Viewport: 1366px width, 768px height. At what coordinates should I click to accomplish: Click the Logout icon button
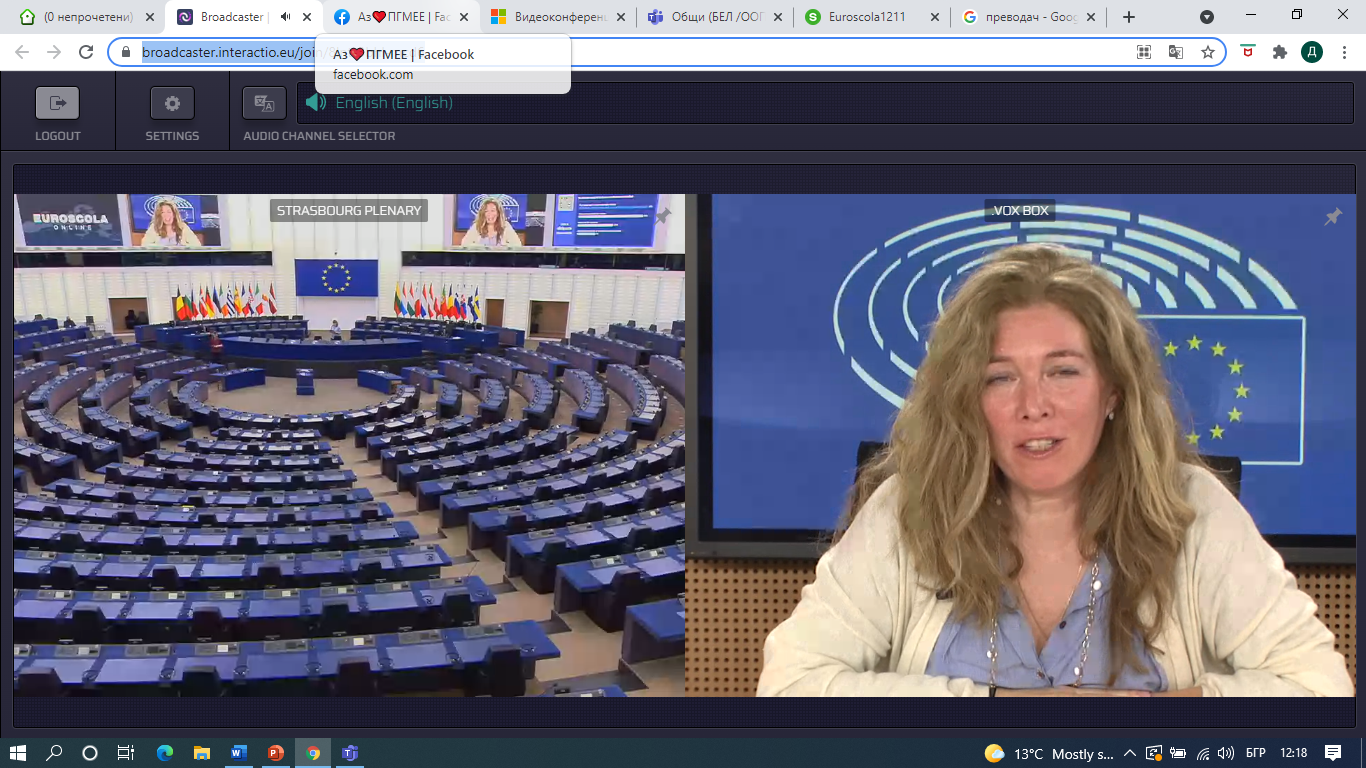(x=57, y=103)
